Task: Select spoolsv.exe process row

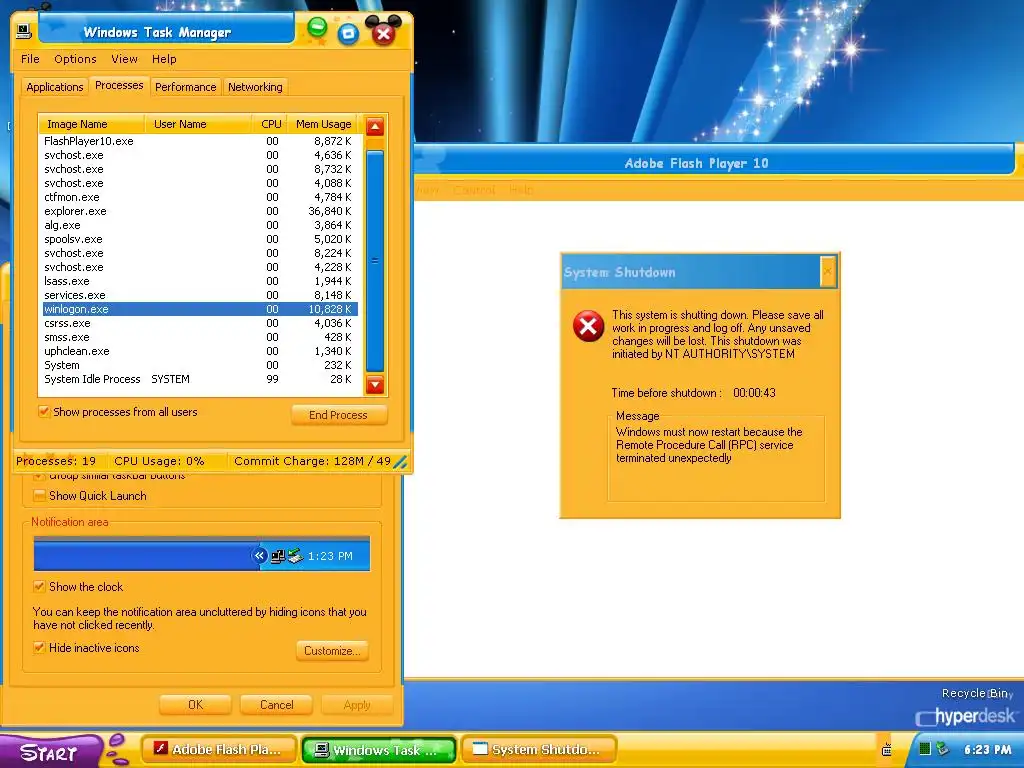Action: [199, 239]
